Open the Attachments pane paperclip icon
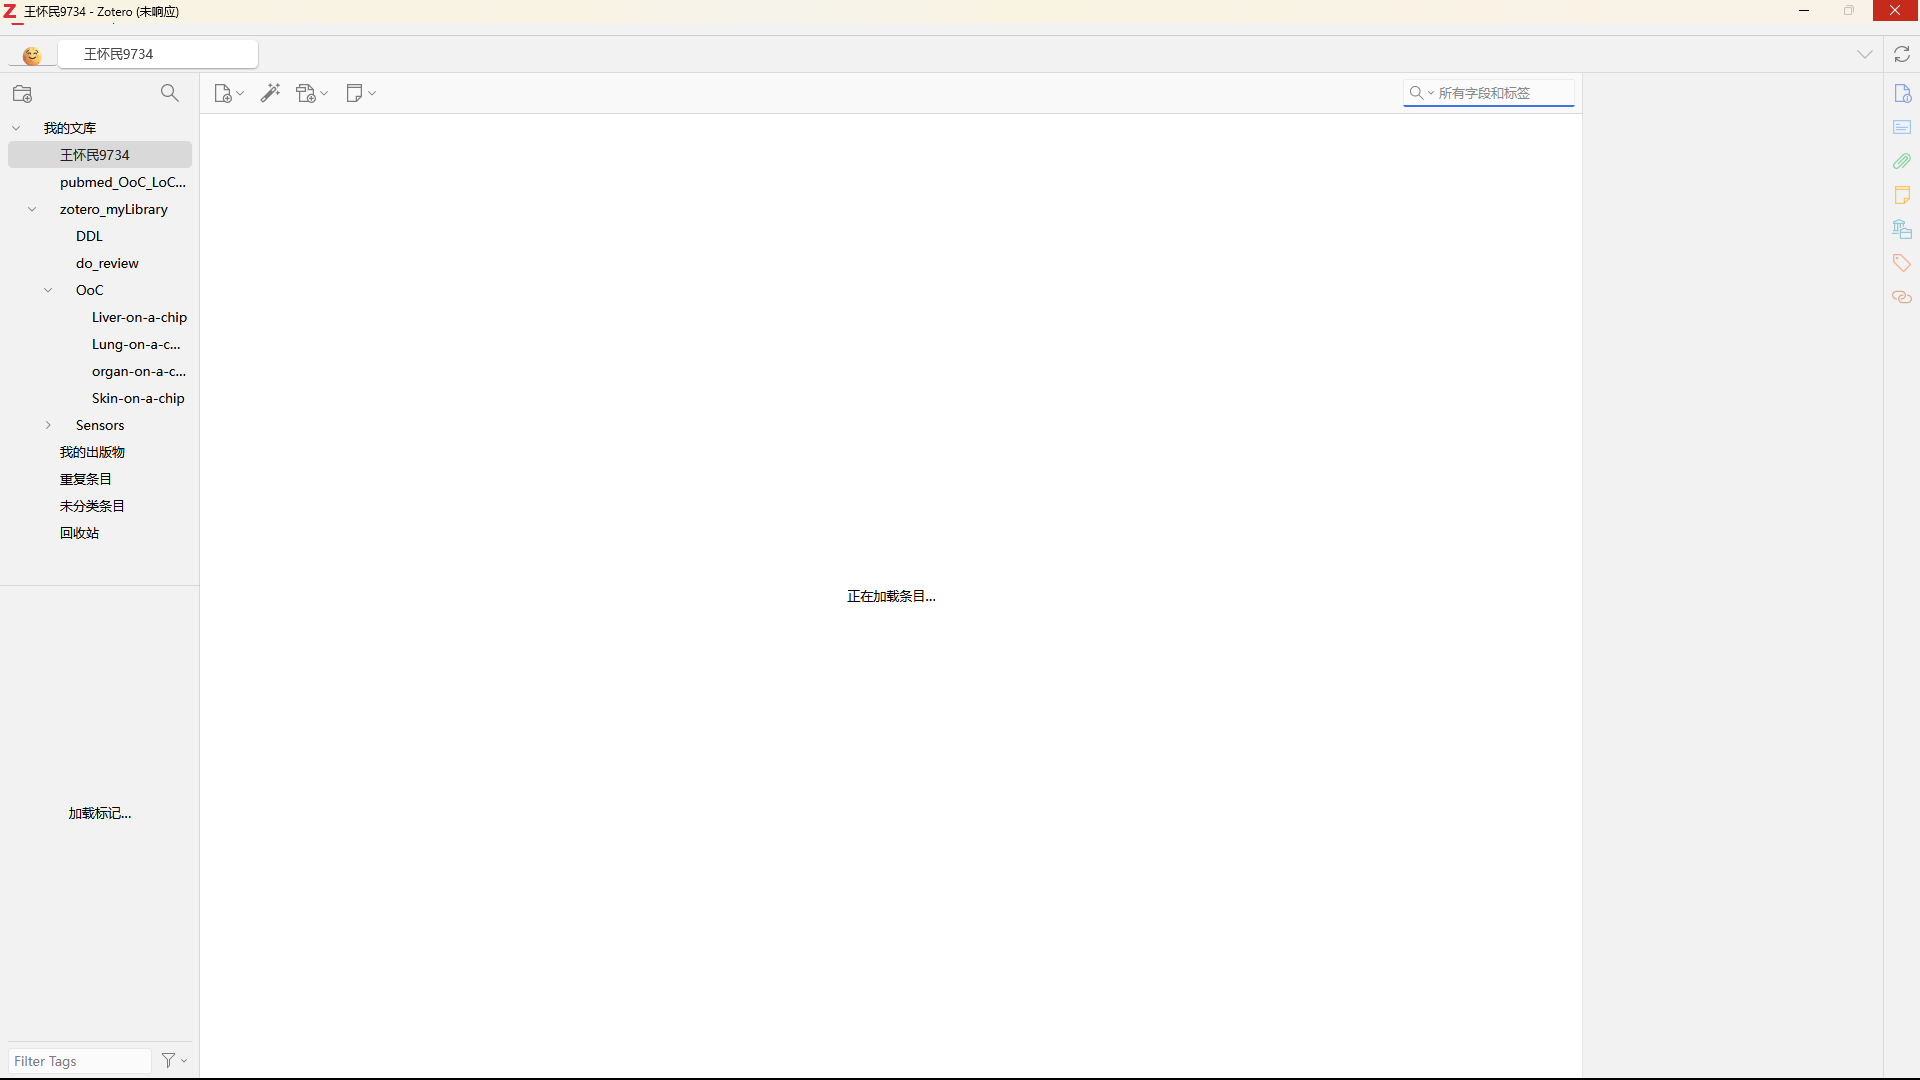The height and width of the screenshot is (1080, 1920). 1902,161
